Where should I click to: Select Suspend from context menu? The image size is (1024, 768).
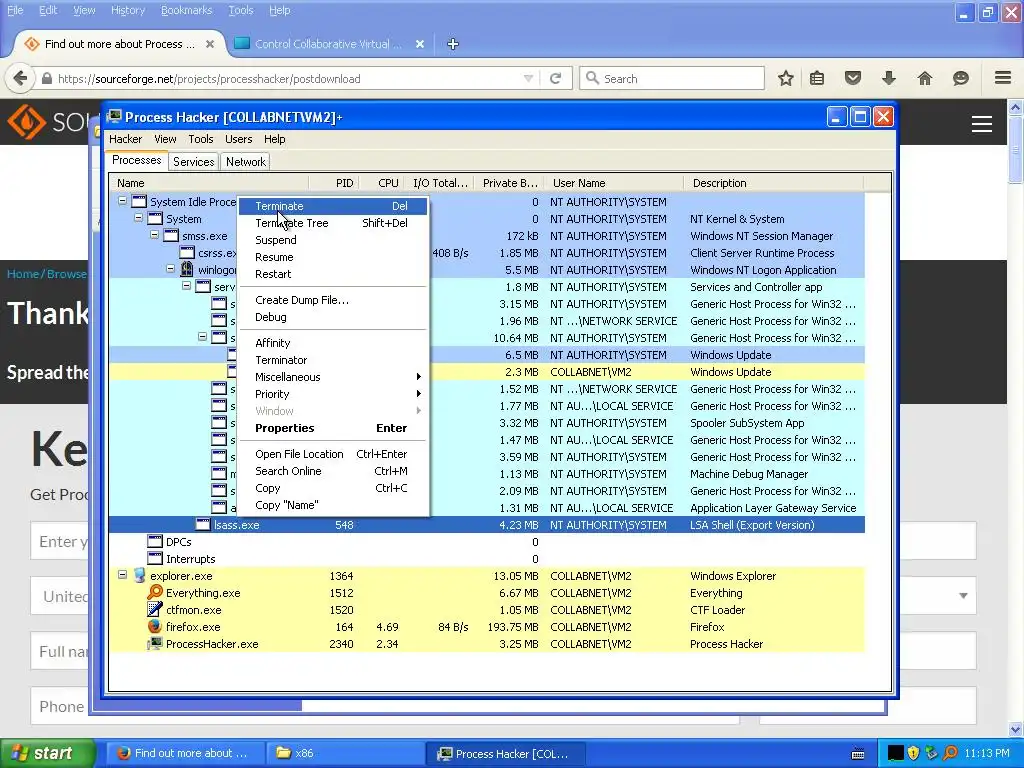coord(333,240)
